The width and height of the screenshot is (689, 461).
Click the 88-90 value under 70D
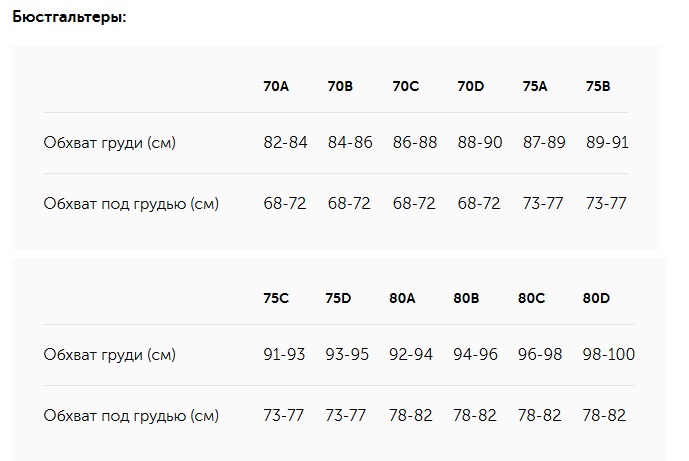479,142
